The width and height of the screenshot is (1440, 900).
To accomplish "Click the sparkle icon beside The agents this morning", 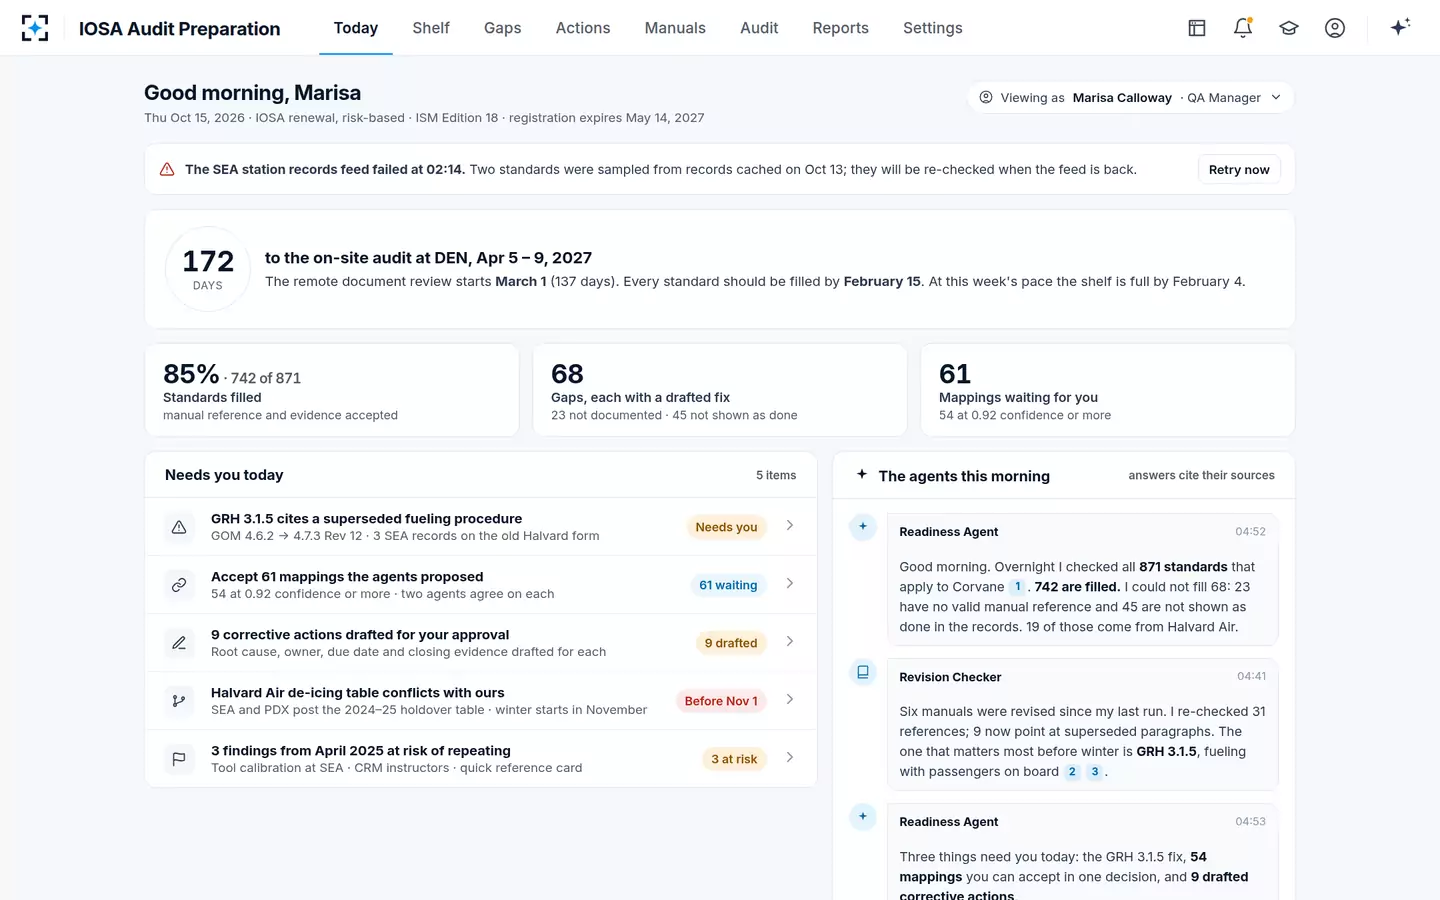I will pyautogui.click(x=862, y=475).
